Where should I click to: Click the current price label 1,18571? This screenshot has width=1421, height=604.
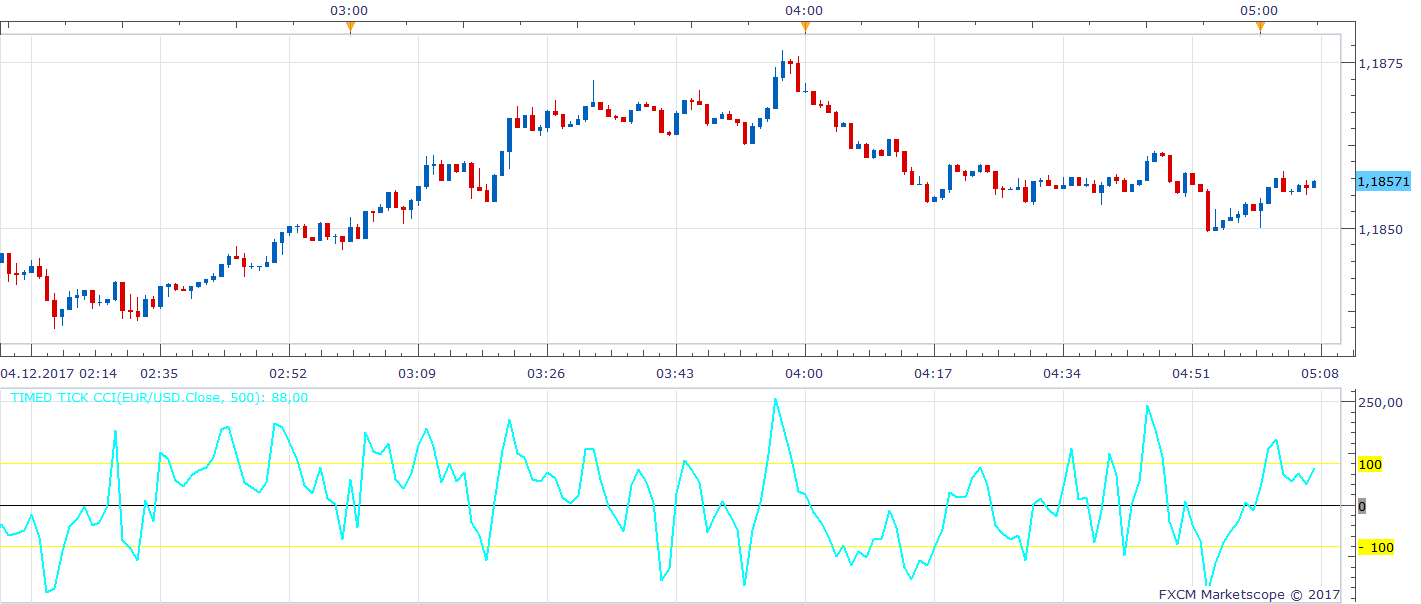(x=1384, y=181)
